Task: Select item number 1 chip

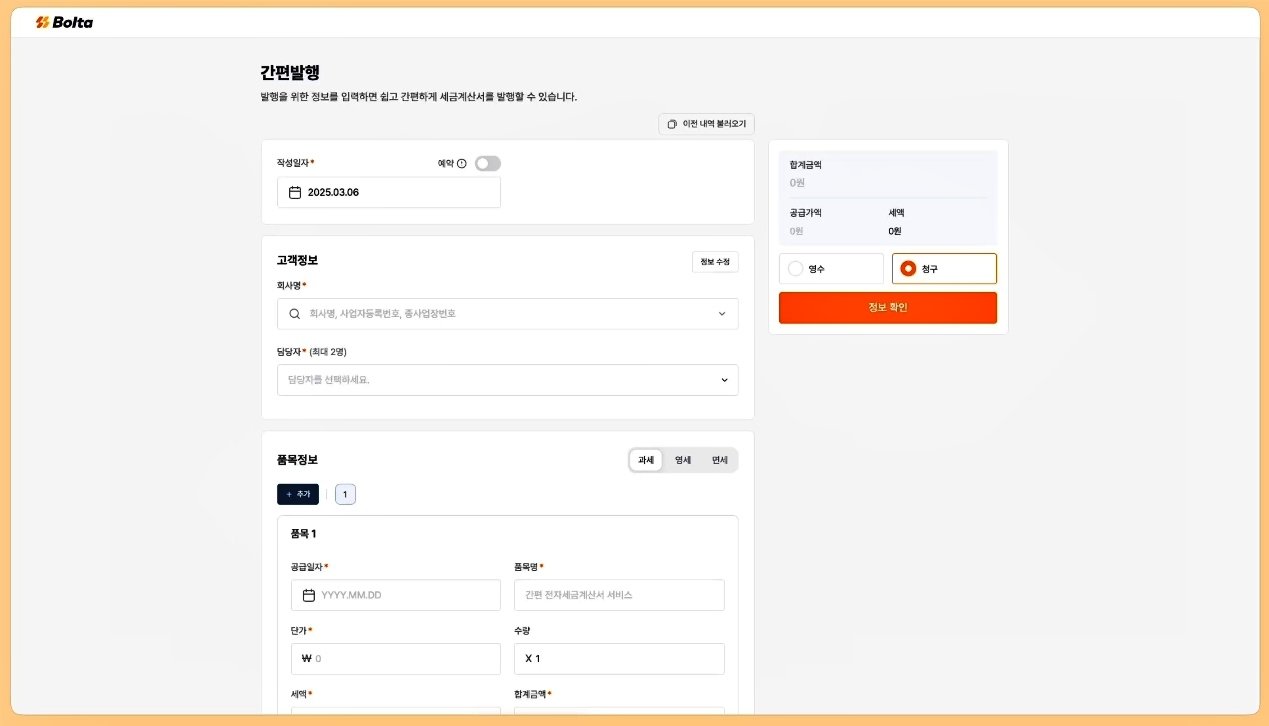Action: click(345, 495)
